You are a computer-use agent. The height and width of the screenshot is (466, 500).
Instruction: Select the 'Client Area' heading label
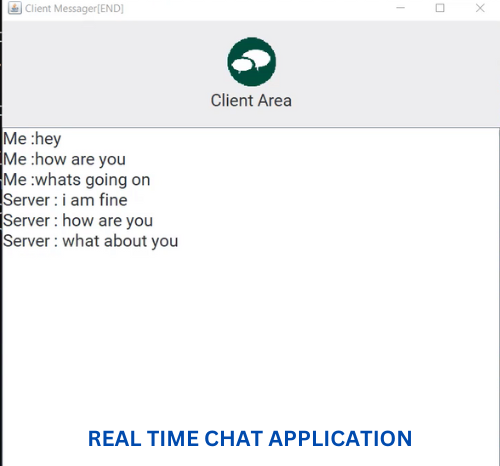(x=251, y=101)
